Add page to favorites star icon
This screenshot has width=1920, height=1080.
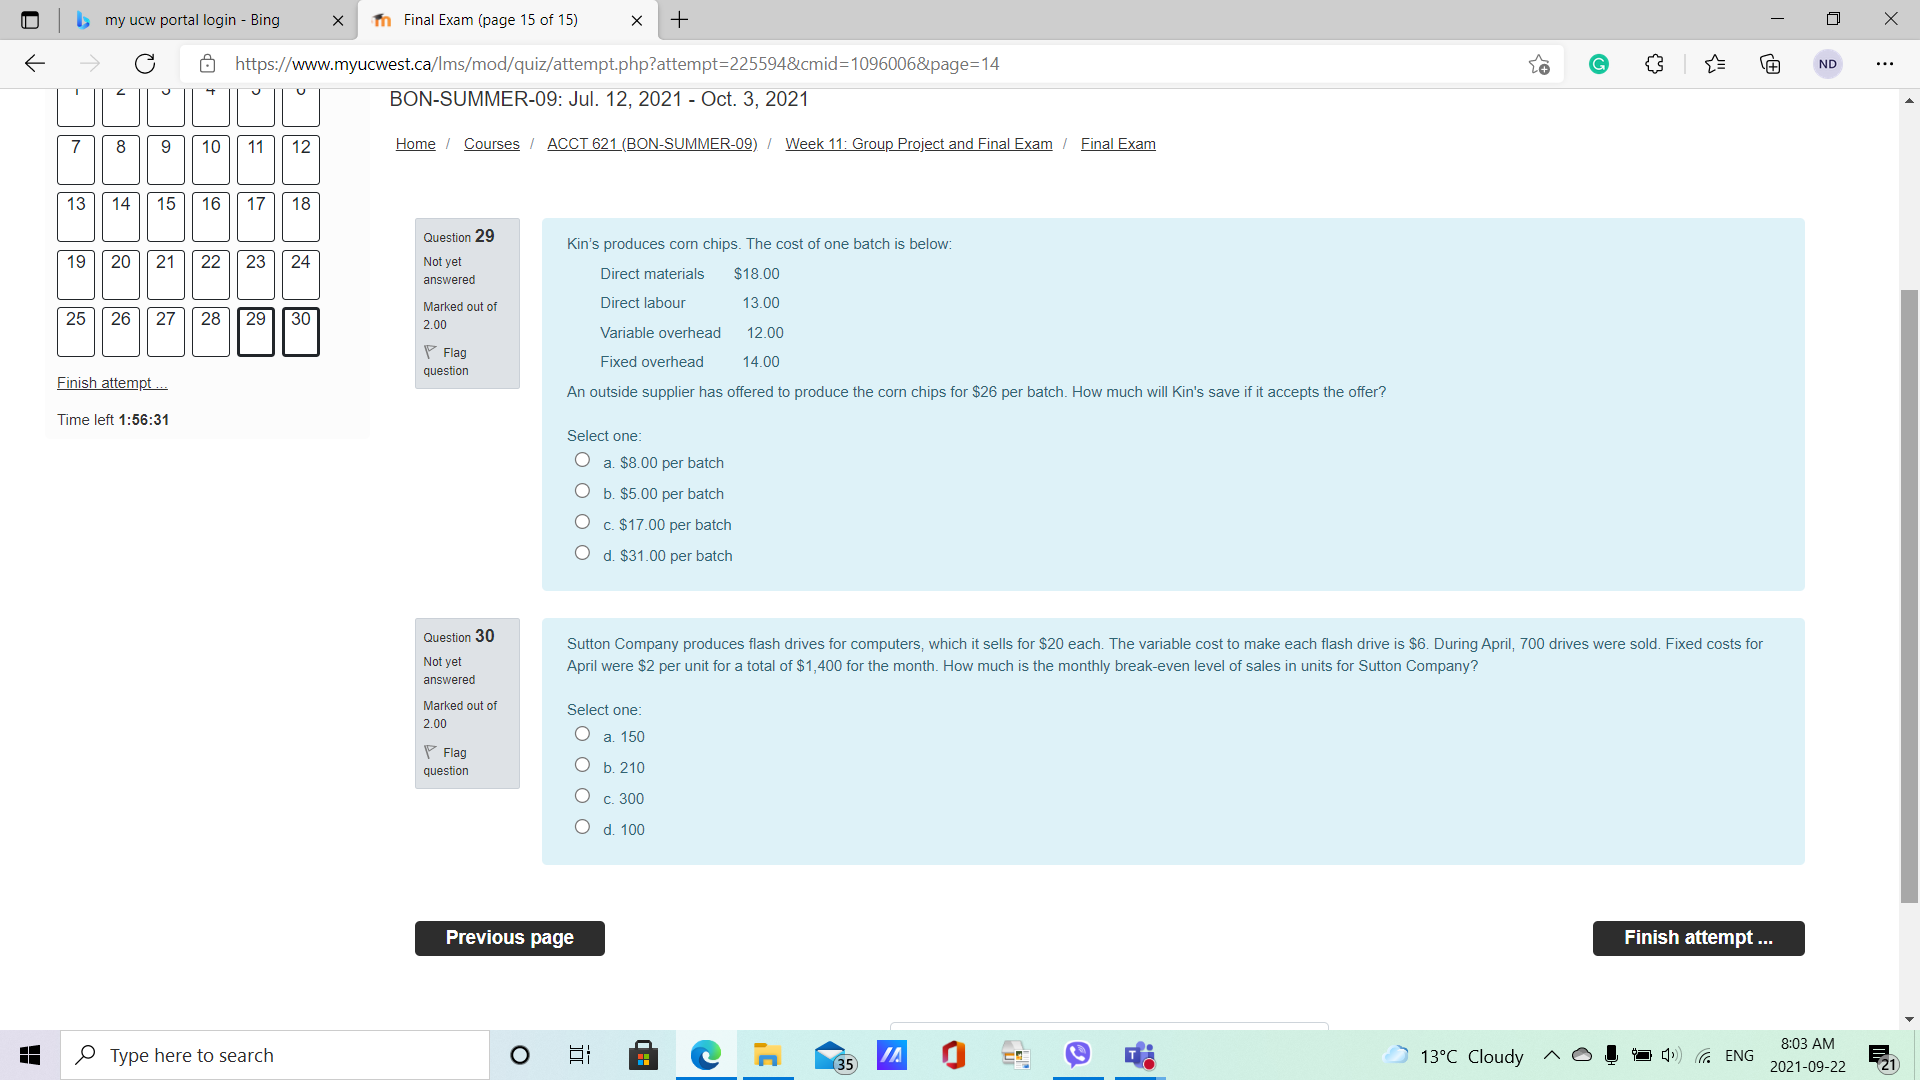click(x=1539, y=64)
